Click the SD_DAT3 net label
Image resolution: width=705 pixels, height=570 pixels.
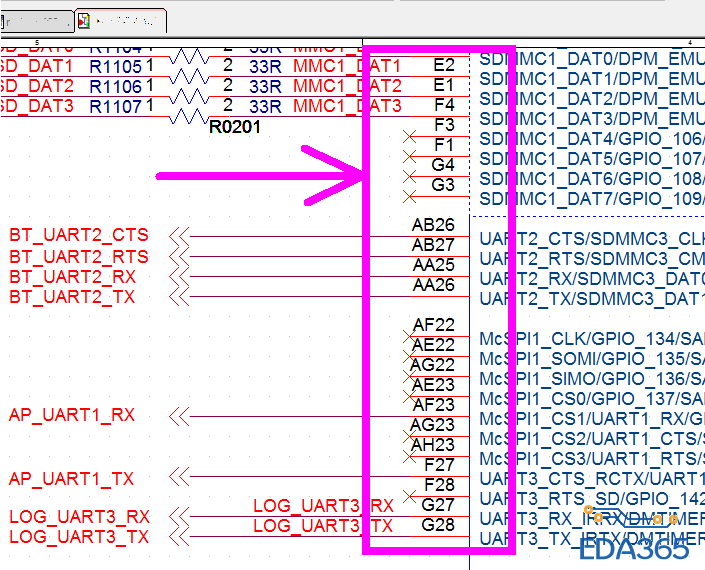[x=36, y=107]
